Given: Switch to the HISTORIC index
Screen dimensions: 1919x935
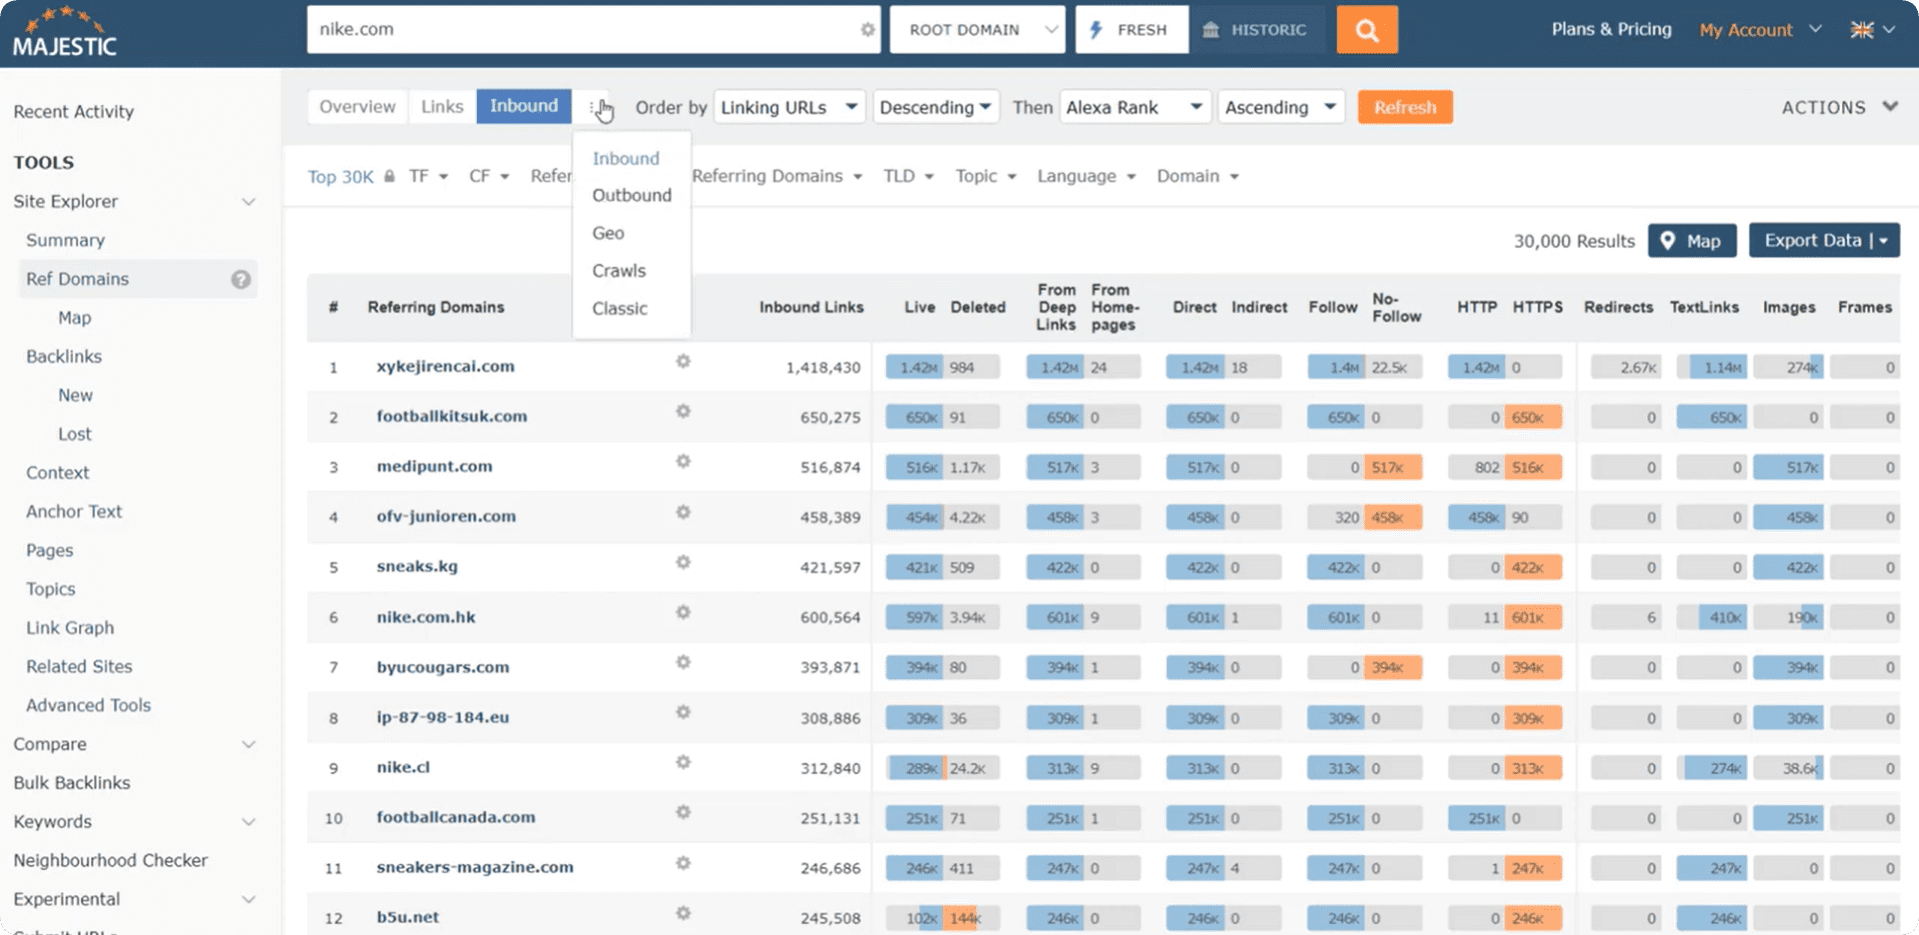Looking at the screenshot, I should click(1256, 30).
